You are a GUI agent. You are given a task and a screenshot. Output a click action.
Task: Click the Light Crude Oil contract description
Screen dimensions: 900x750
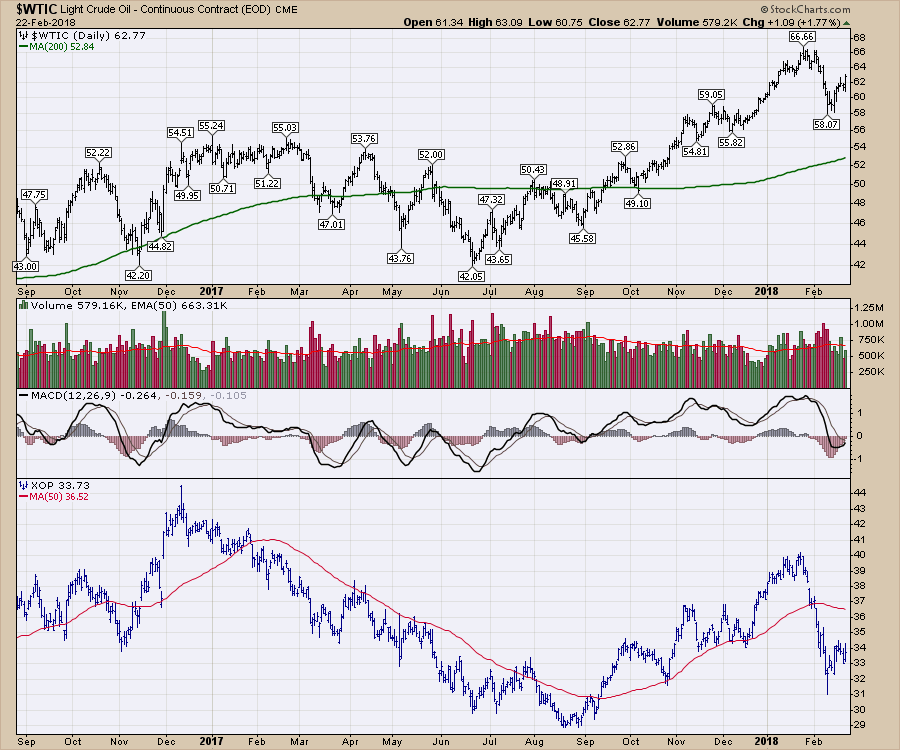click(166, 10)
